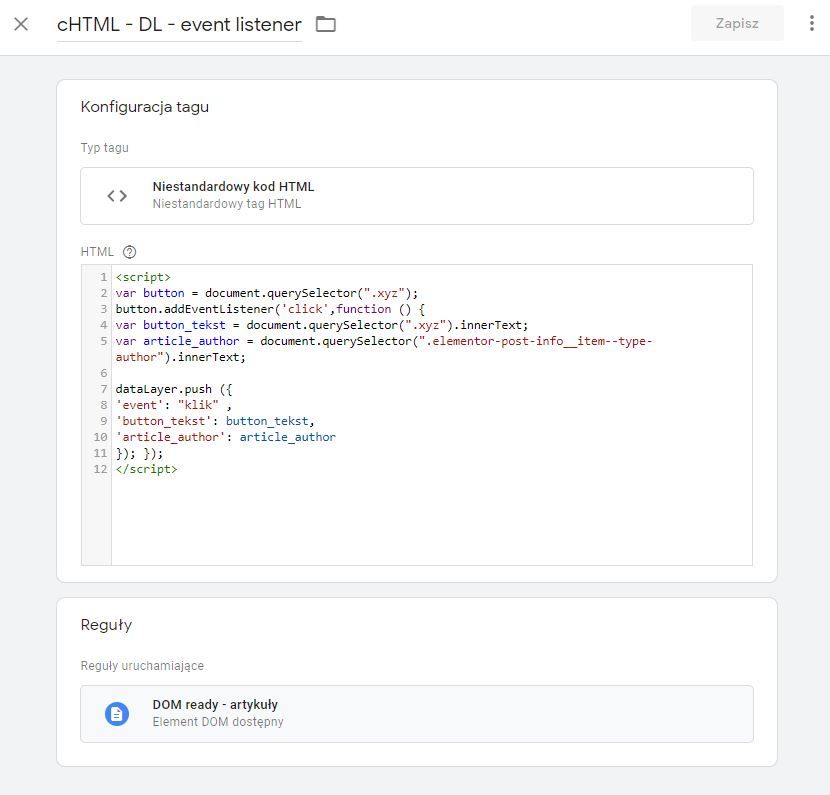This screenshot has width=830, height=795.
Task: Click line number 6 in the gutter
Action: tap(104, 373)
